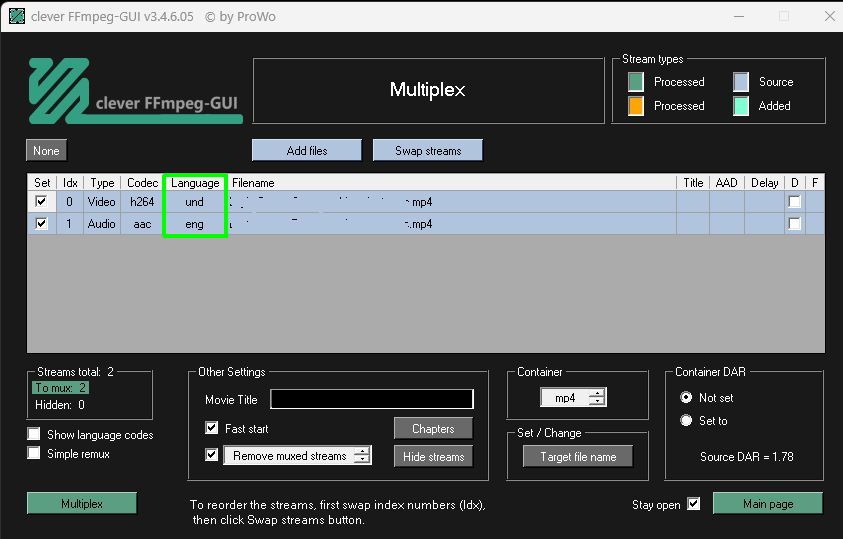The width and height of the screenshot is (843, 539).
Task: Enable Show language codes
Action: coord(34,434)
